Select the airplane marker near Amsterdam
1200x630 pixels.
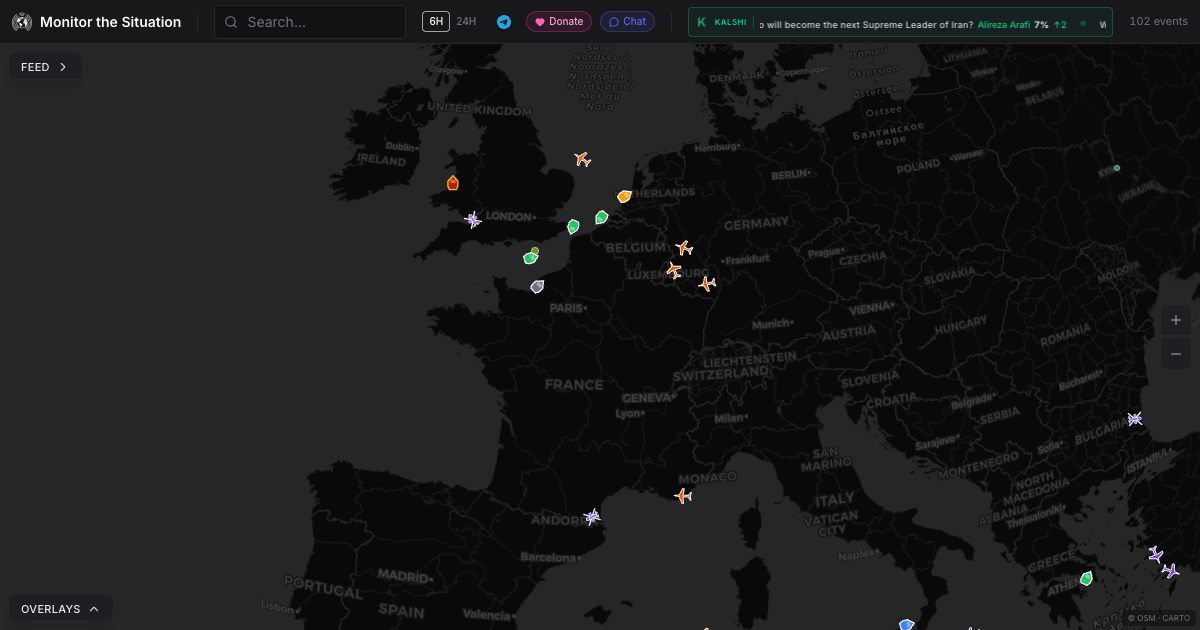(x=582, y=158)
